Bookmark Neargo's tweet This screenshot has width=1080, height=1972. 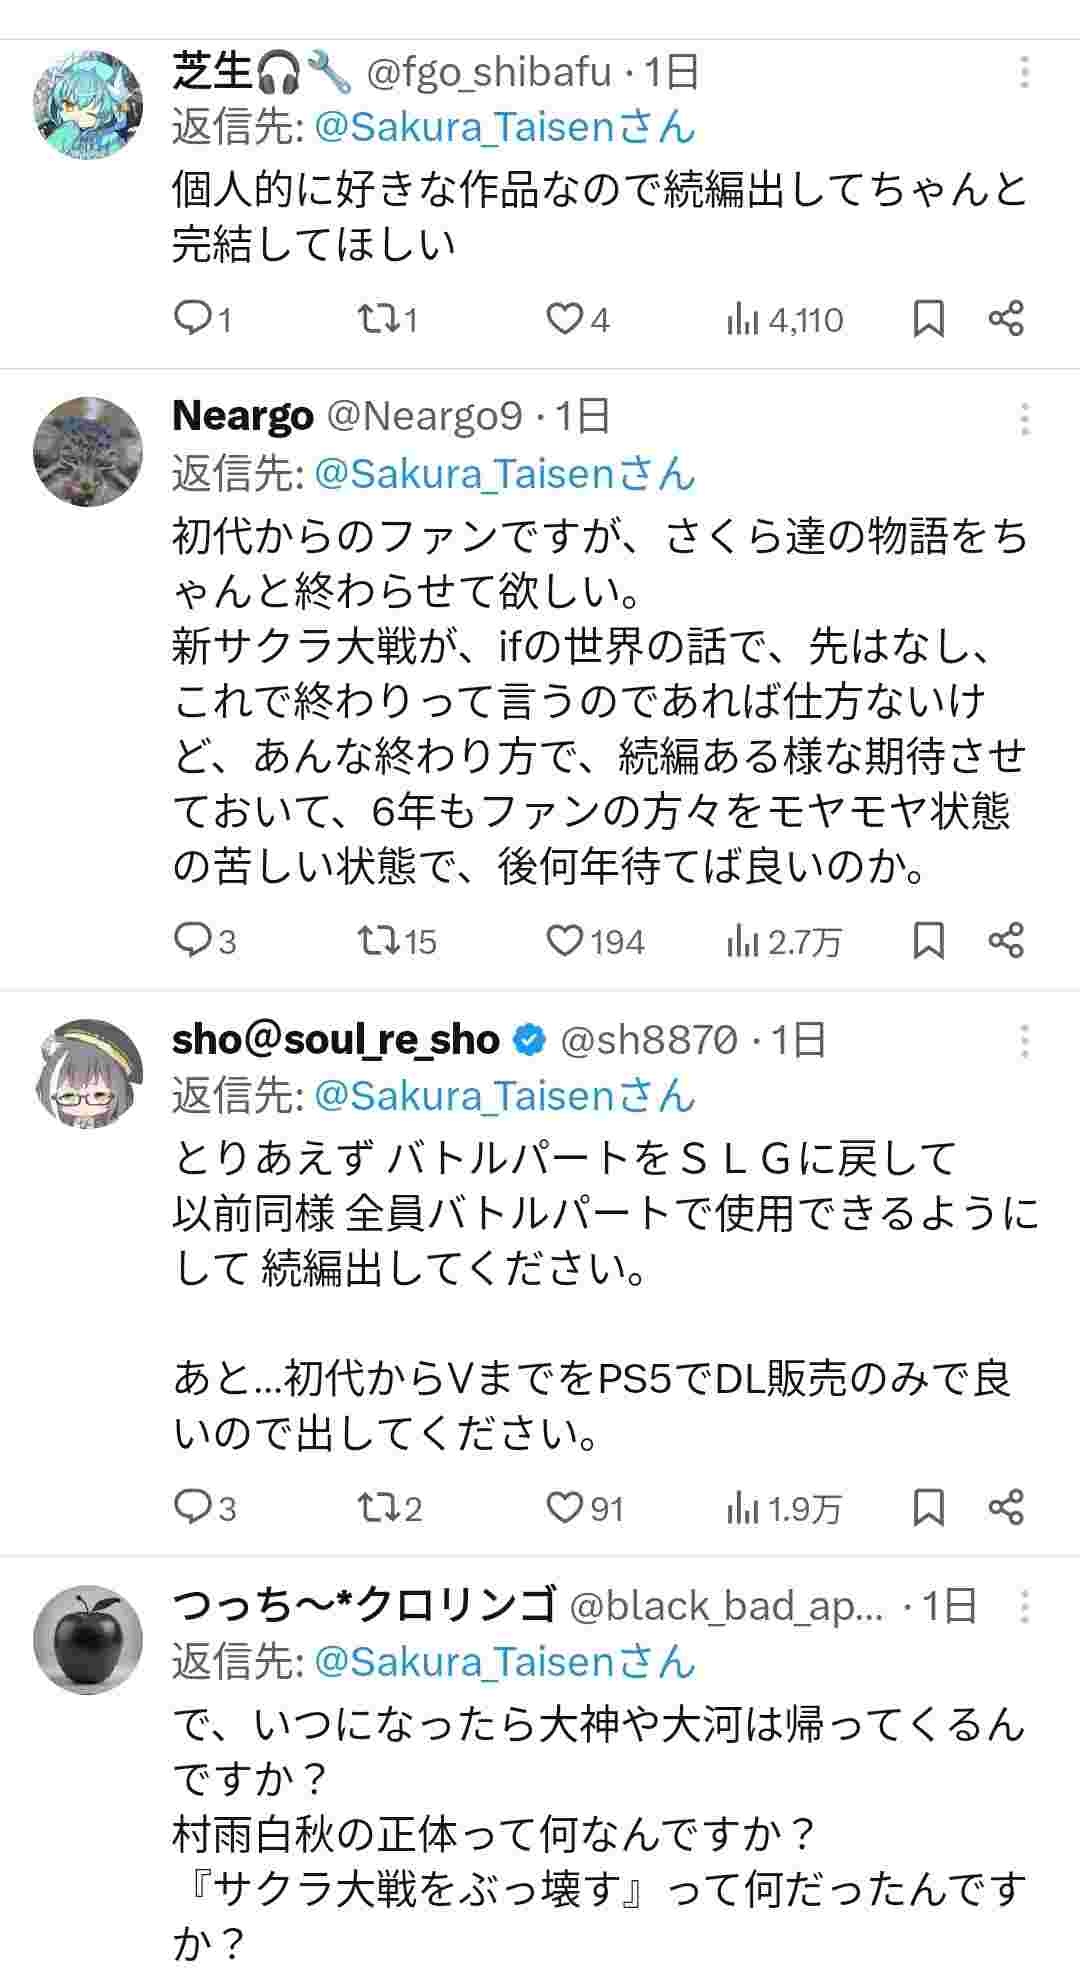929,941
